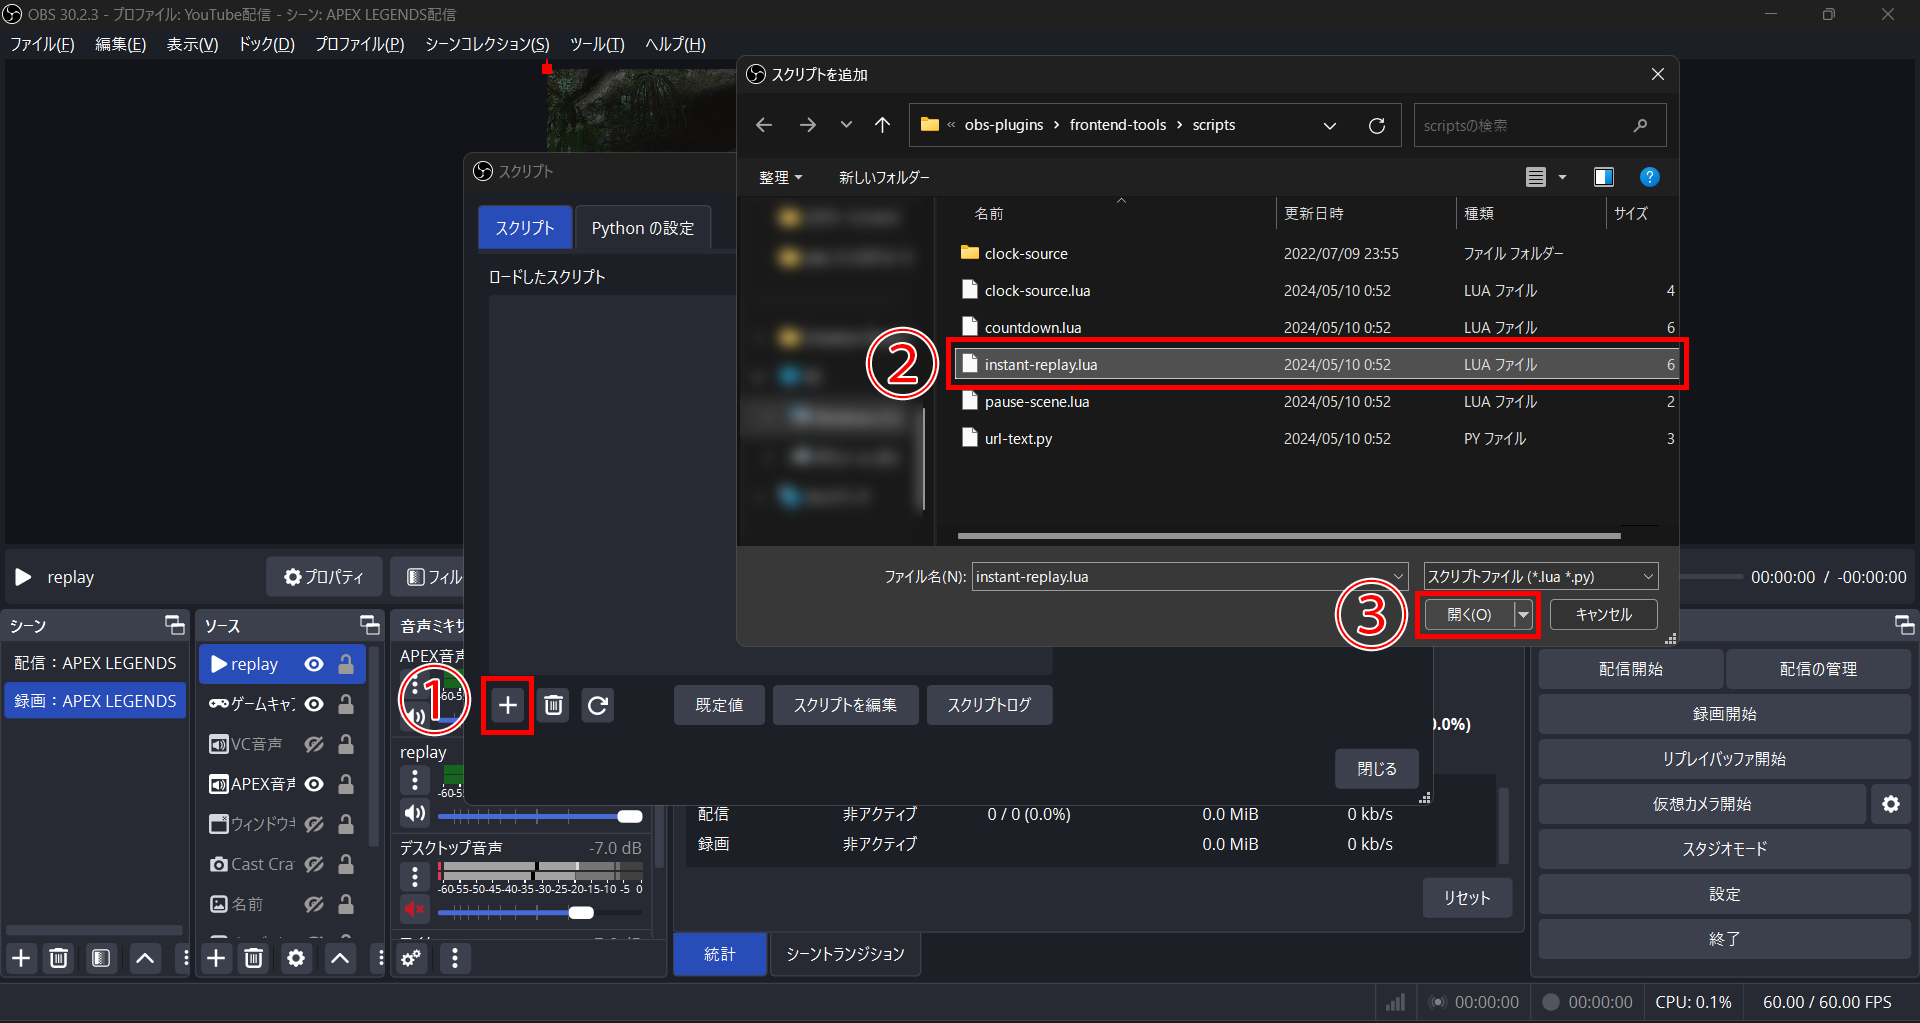
Task: Open the view options dropdown arrow
Action: [1563, 177]
